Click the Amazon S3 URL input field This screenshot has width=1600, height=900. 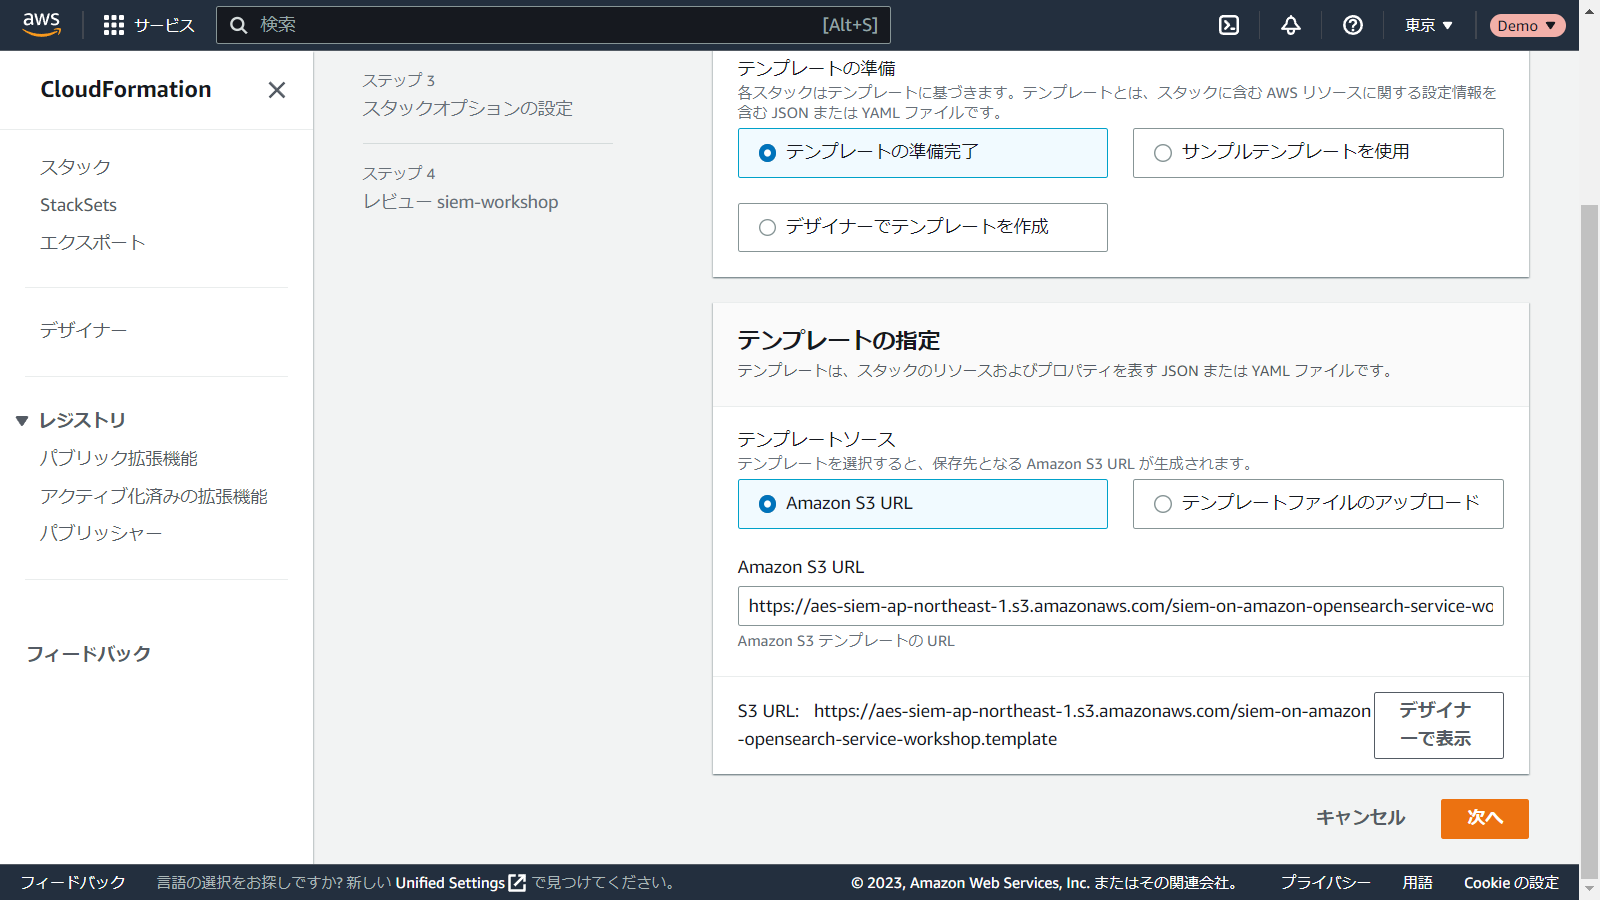coord(1119,606)
